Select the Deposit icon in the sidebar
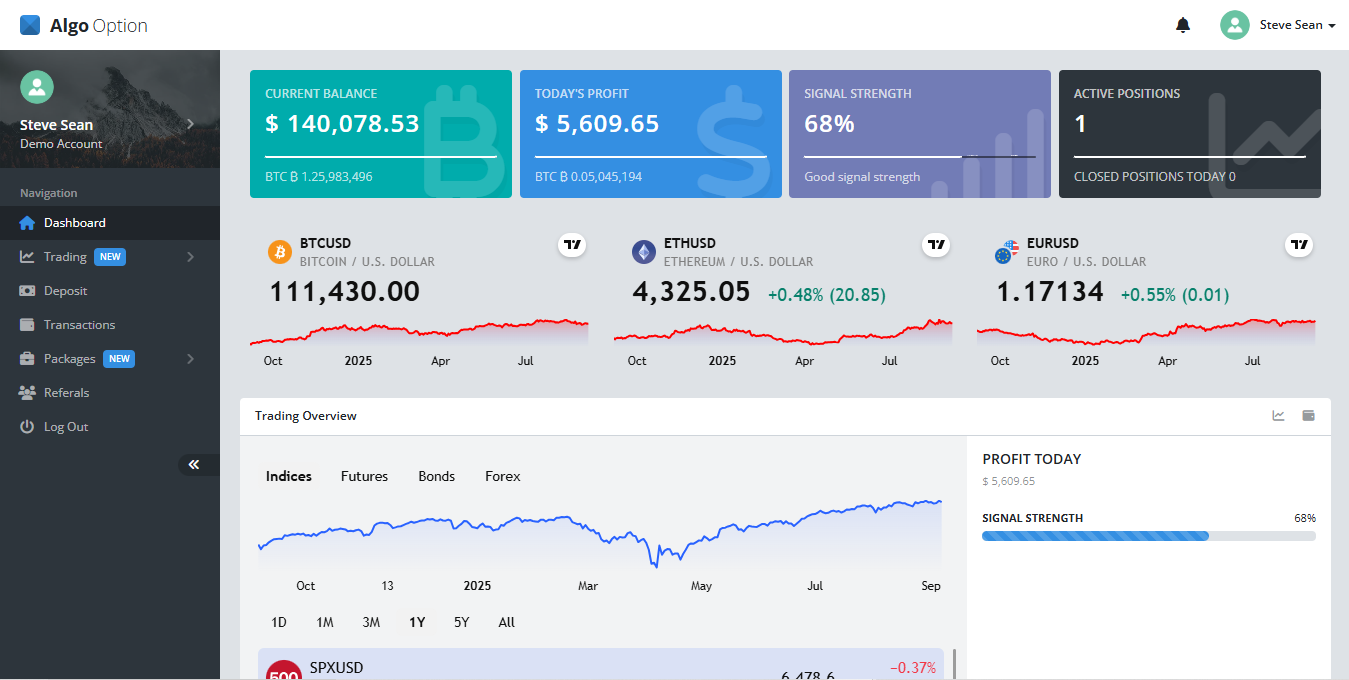 (x=25, y=290)
